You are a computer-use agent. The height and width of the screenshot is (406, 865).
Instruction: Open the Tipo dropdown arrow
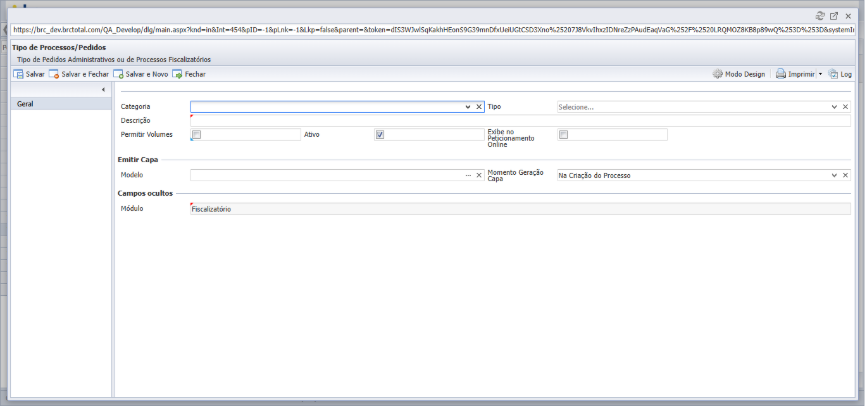(834, 107)
